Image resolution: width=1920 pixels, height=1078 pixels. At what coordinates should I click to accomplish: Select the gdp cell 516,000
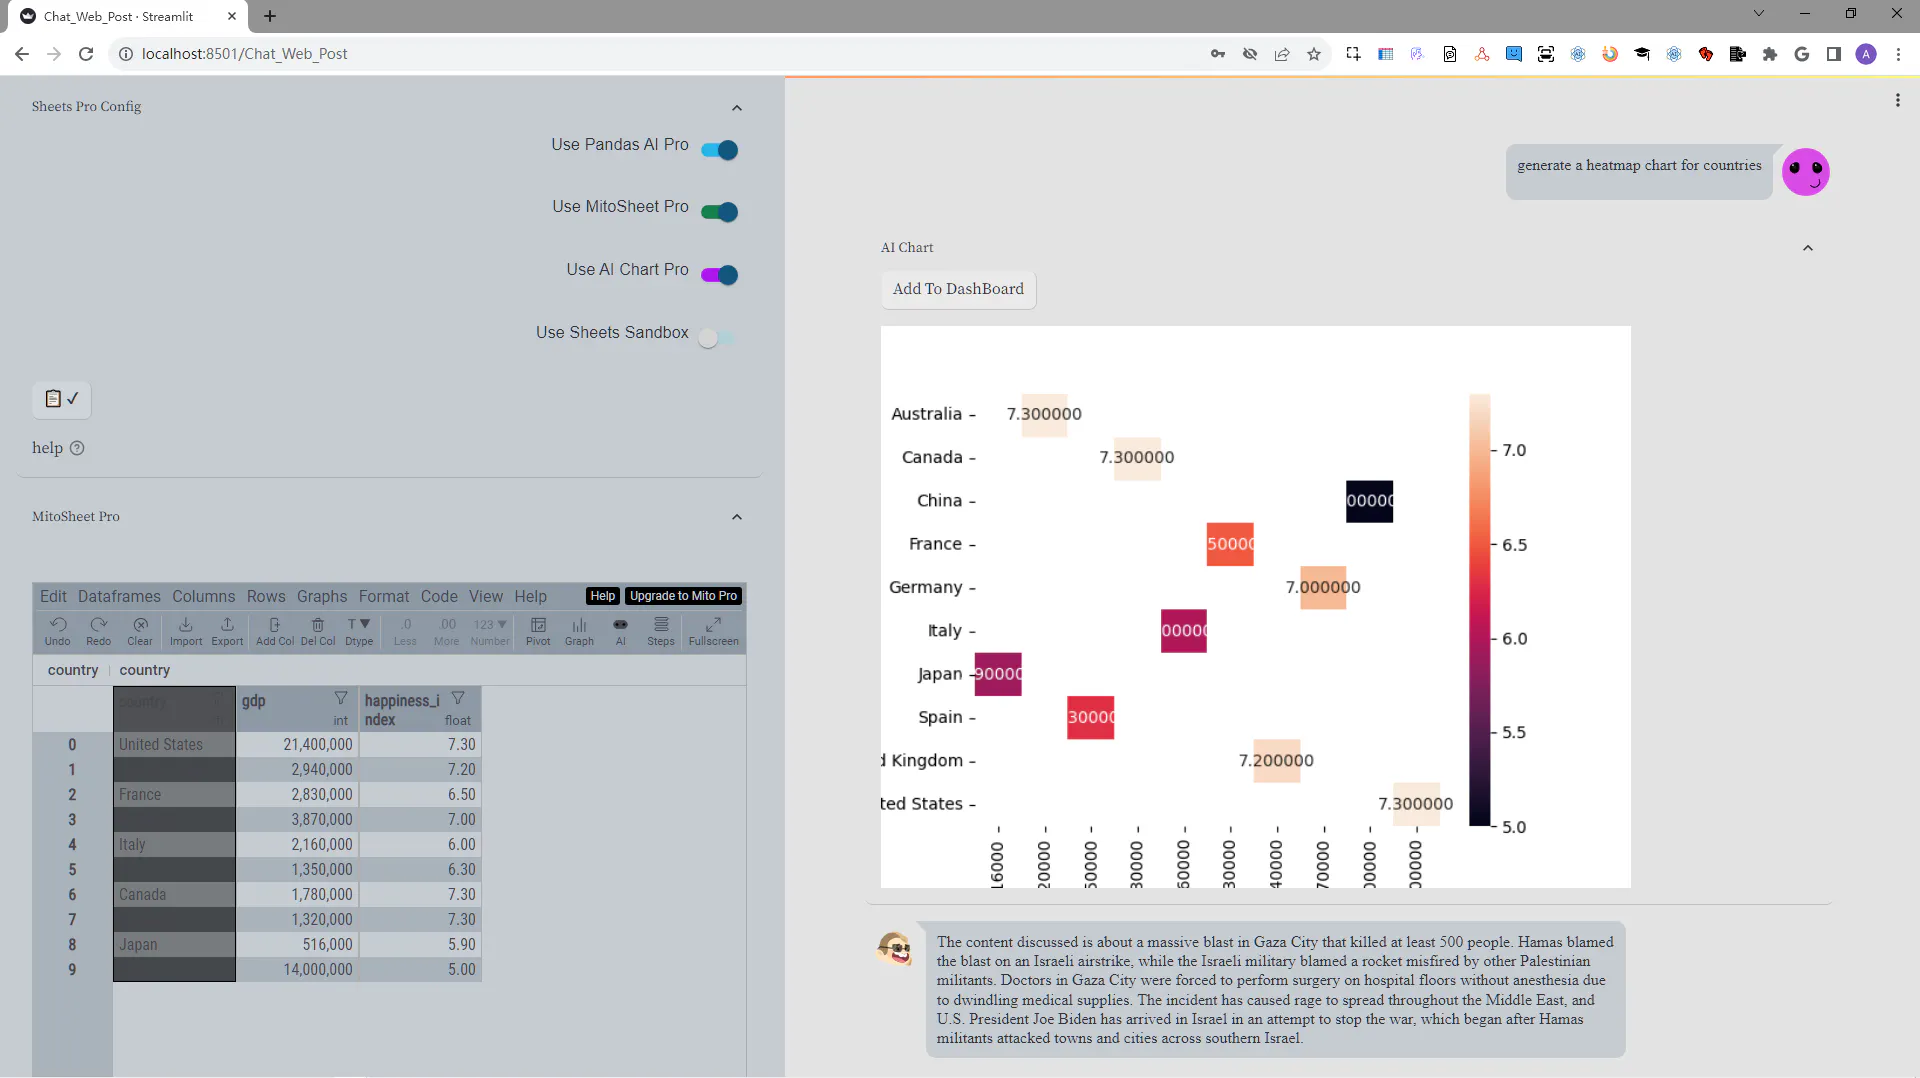297,945
